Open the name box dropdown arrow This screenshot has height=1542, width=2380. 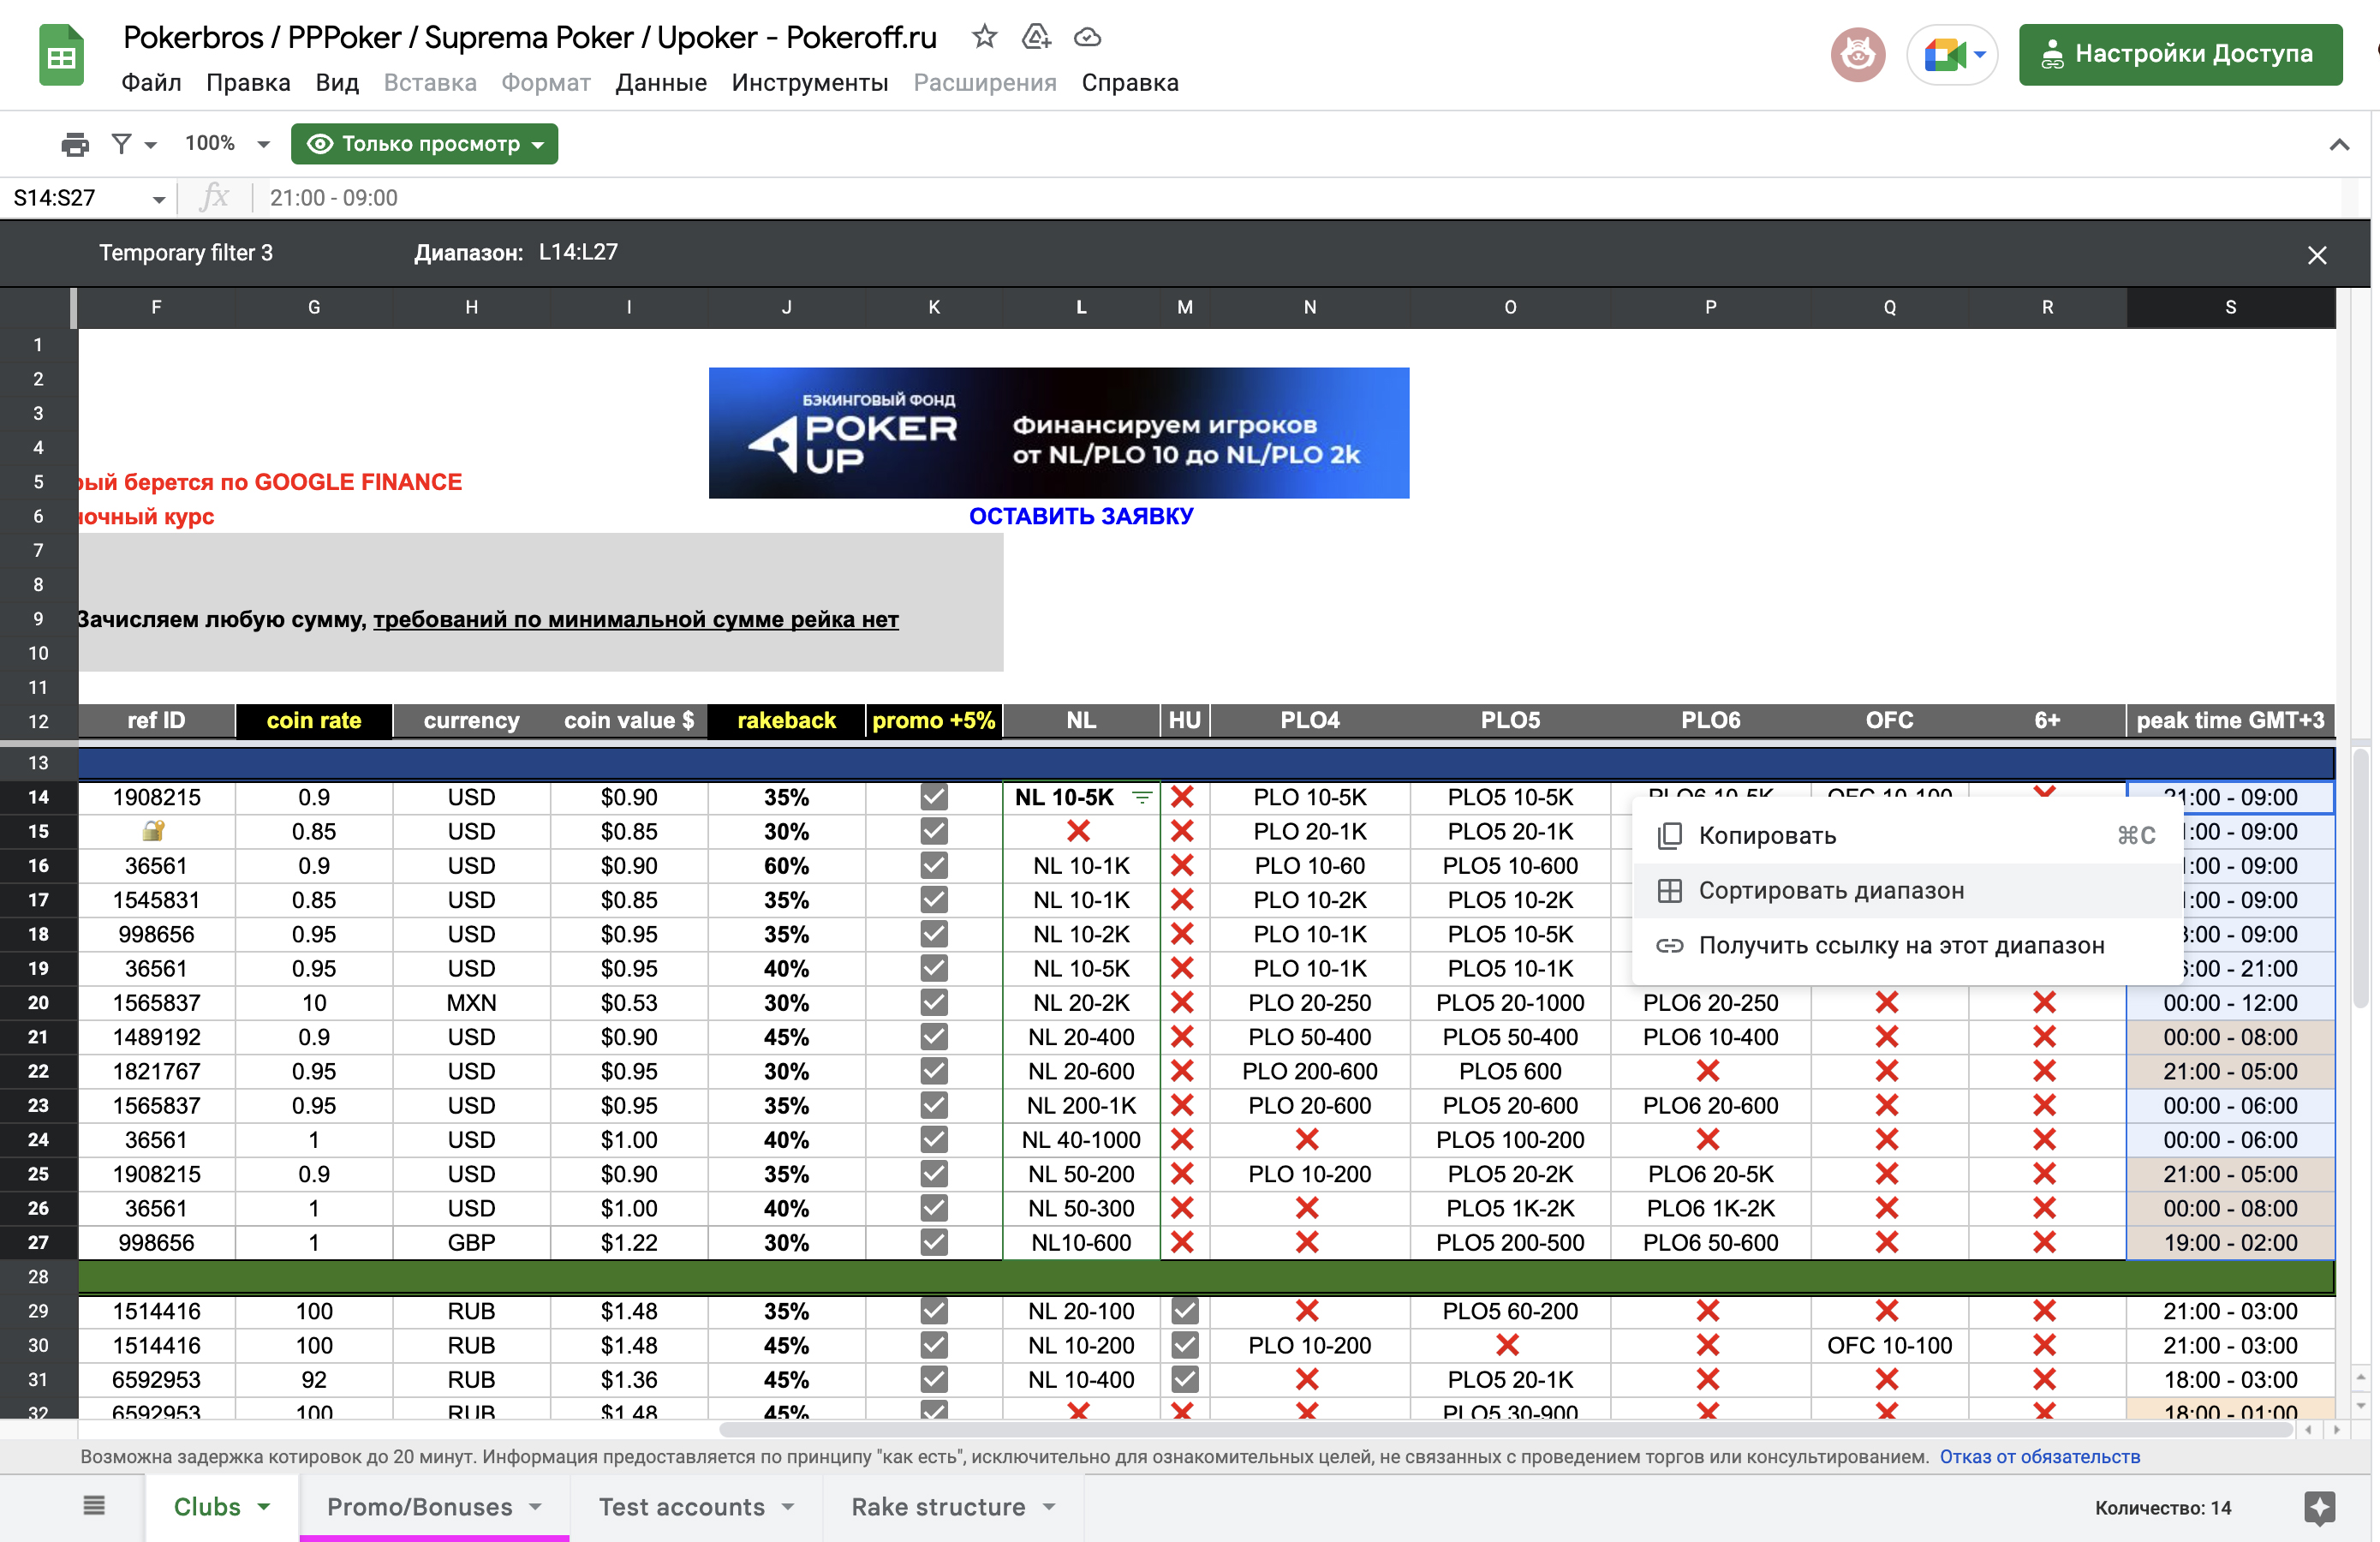[158, 199]
